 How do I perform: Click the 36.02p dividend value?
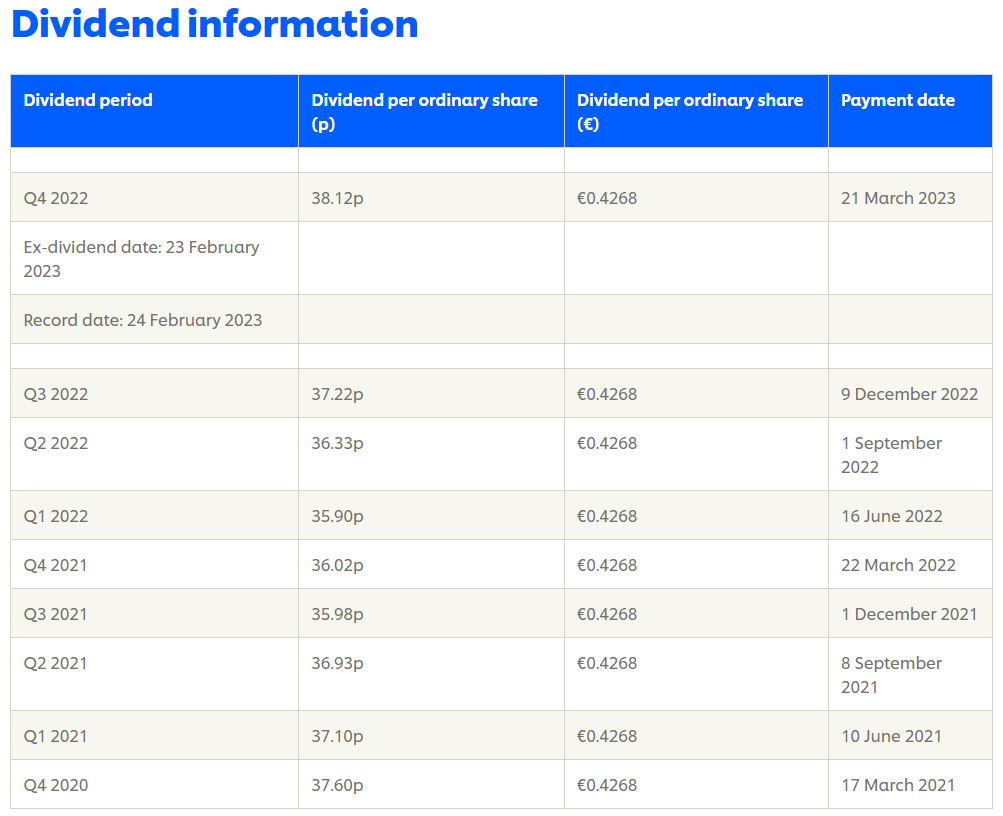(337, 565)
